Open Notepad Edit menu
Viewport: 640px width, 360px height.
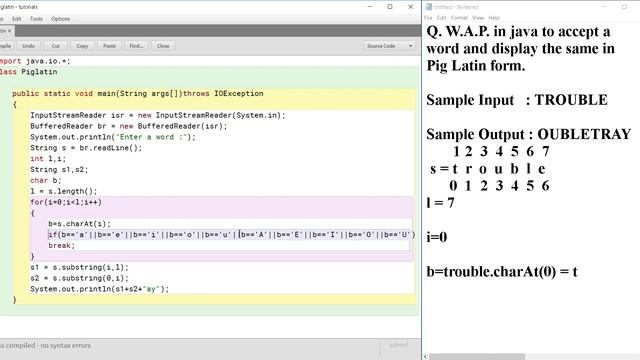pyautogui.click(x=442, y=18)
